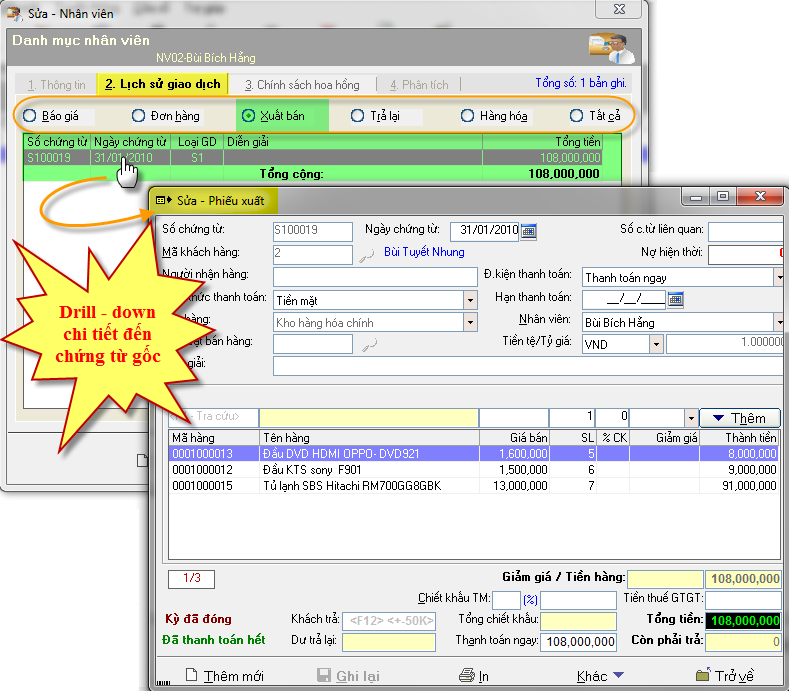The width and height of the screenshot is (789, 691).
Task: Click the printer icon labeled In
Action: [465, 675]
